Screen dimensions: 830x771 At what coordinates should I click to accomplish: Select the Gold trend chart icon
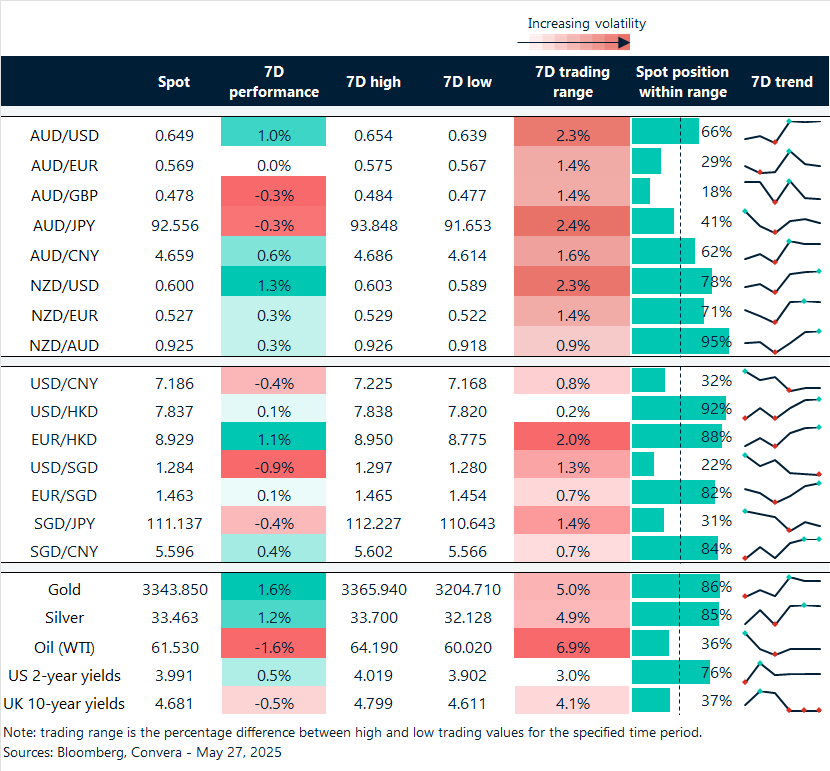pos(782,589)
